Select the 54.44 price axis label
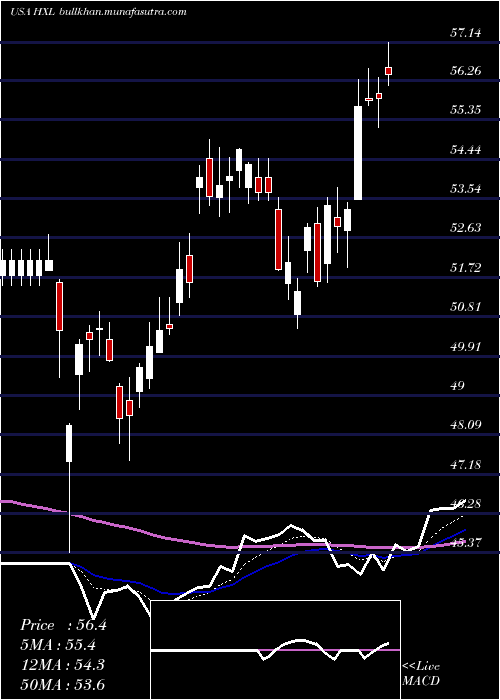 click(x=466, y=150)
